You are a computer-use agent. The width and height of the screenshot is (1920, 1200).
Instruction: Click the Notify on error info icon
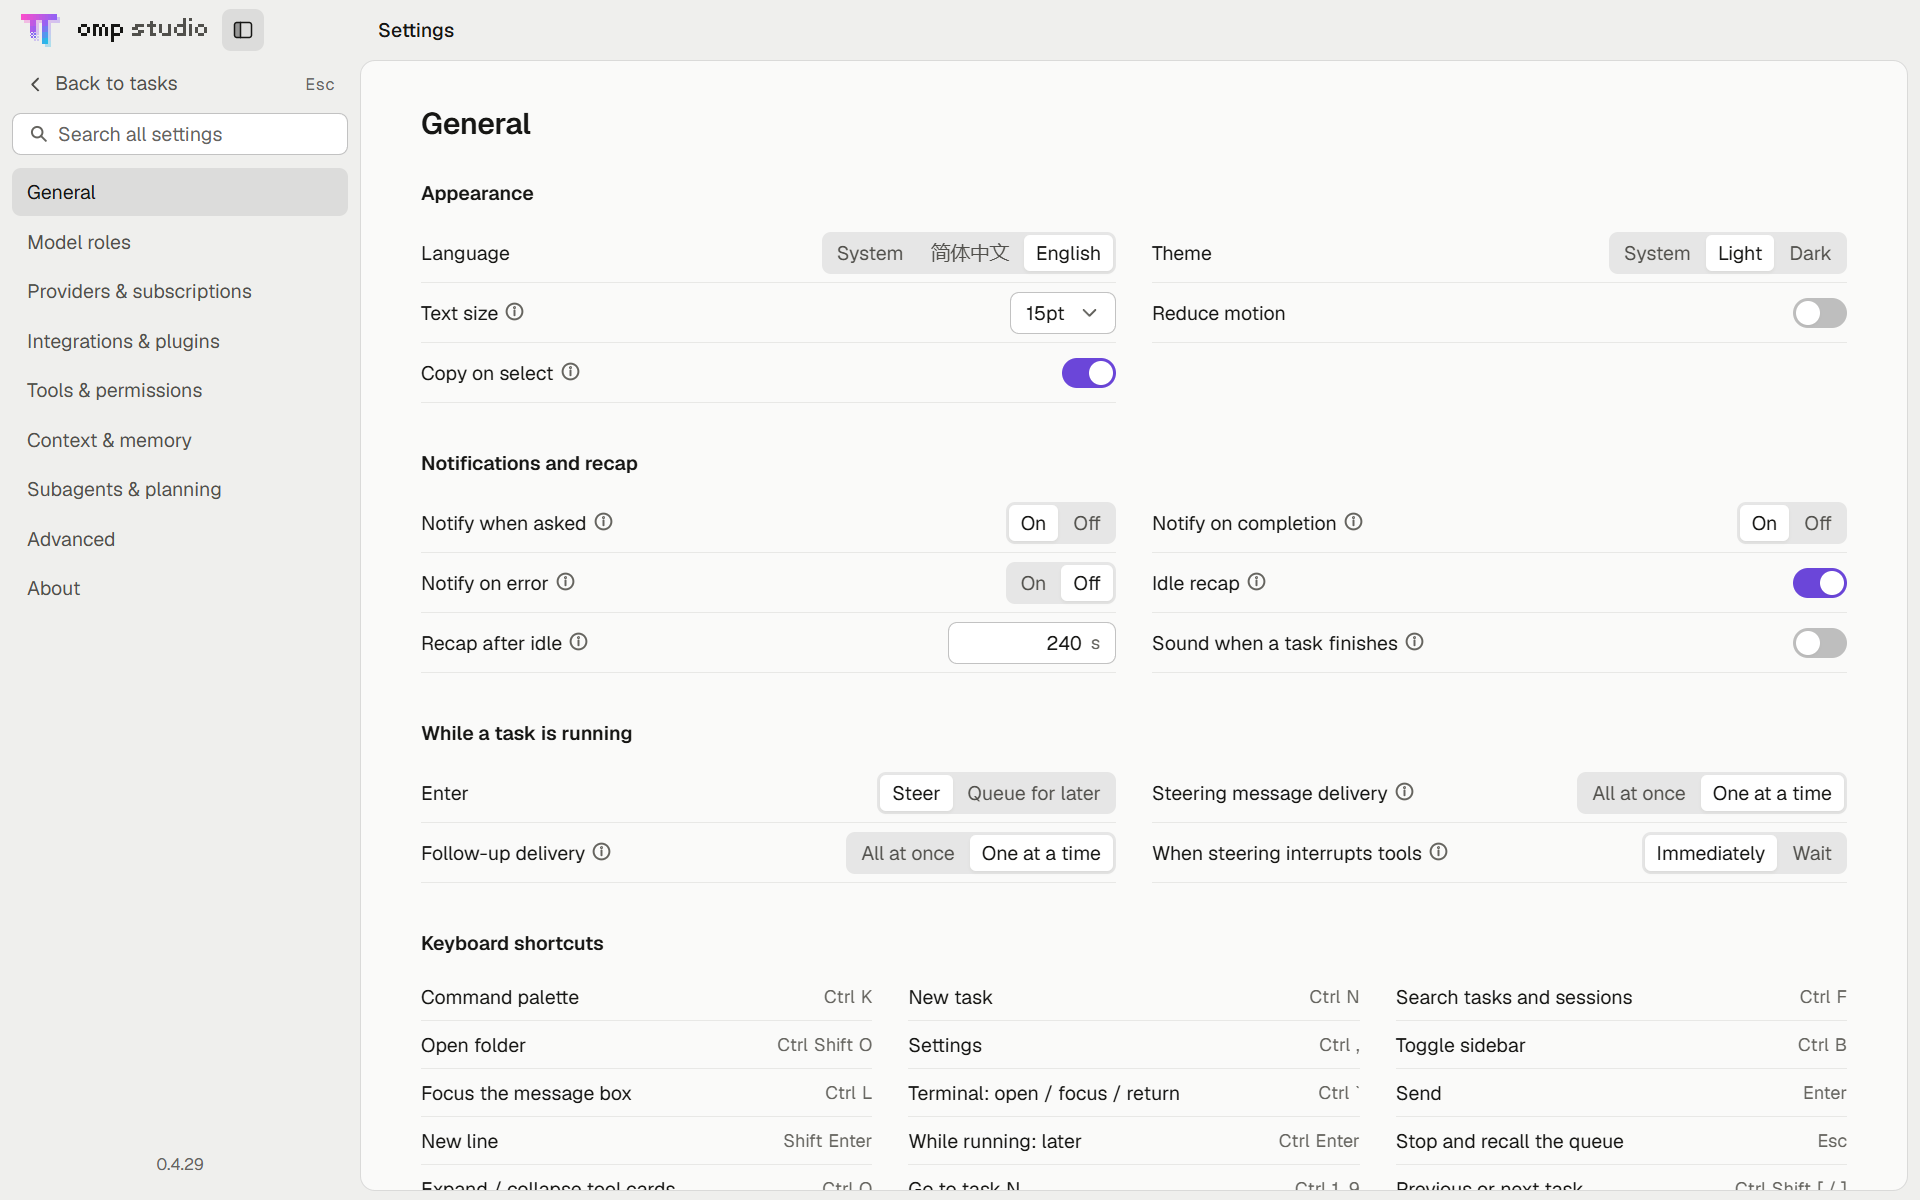click(x=566, y=582)
